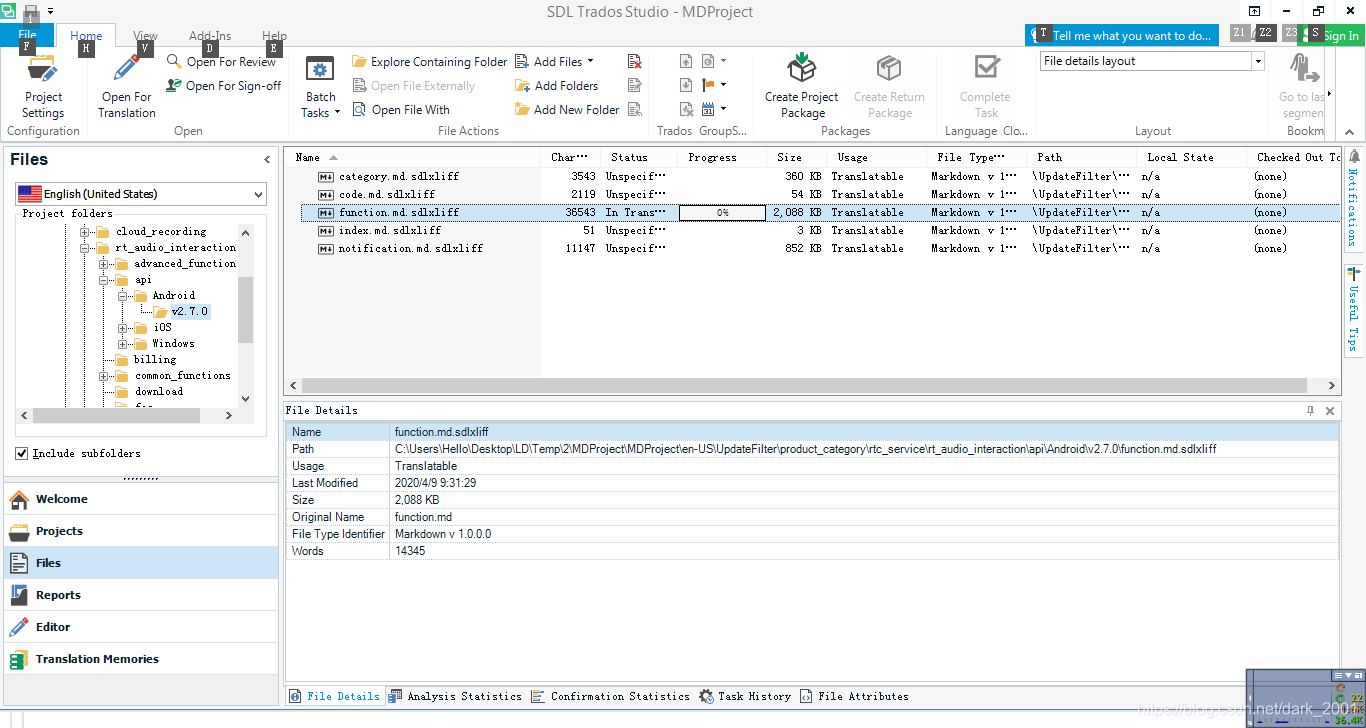Image resolution: width=1366 pixels, height=728 pixels.
Task: Click the 0% progress bar for function.md.sdlxliff
Action: (722, 213)
